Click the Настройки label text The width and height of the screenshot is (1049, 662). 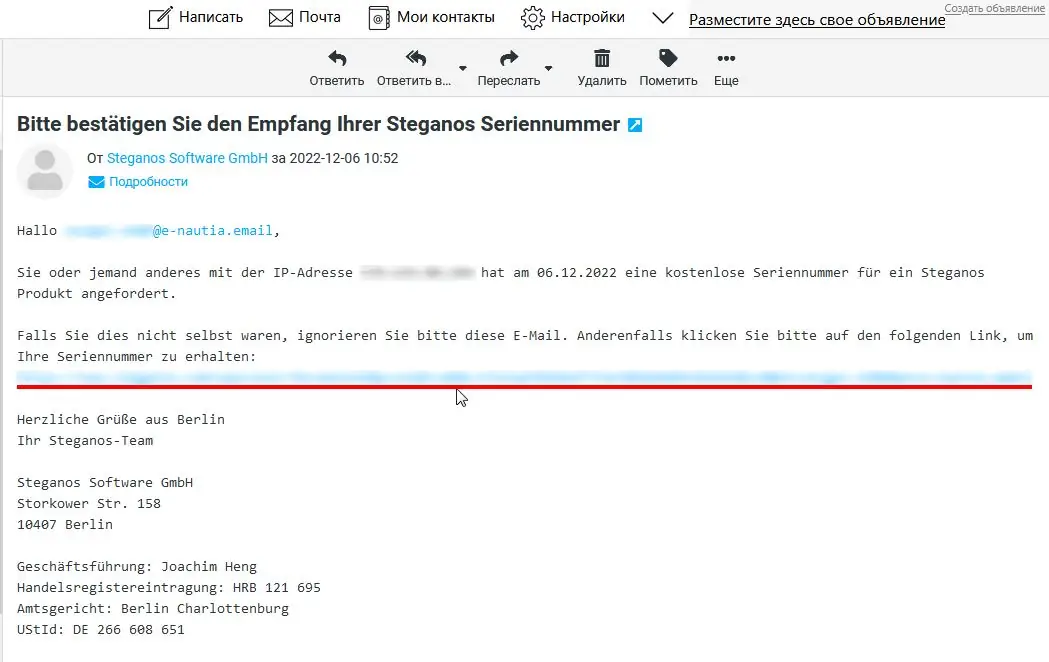tap(588, 17)
